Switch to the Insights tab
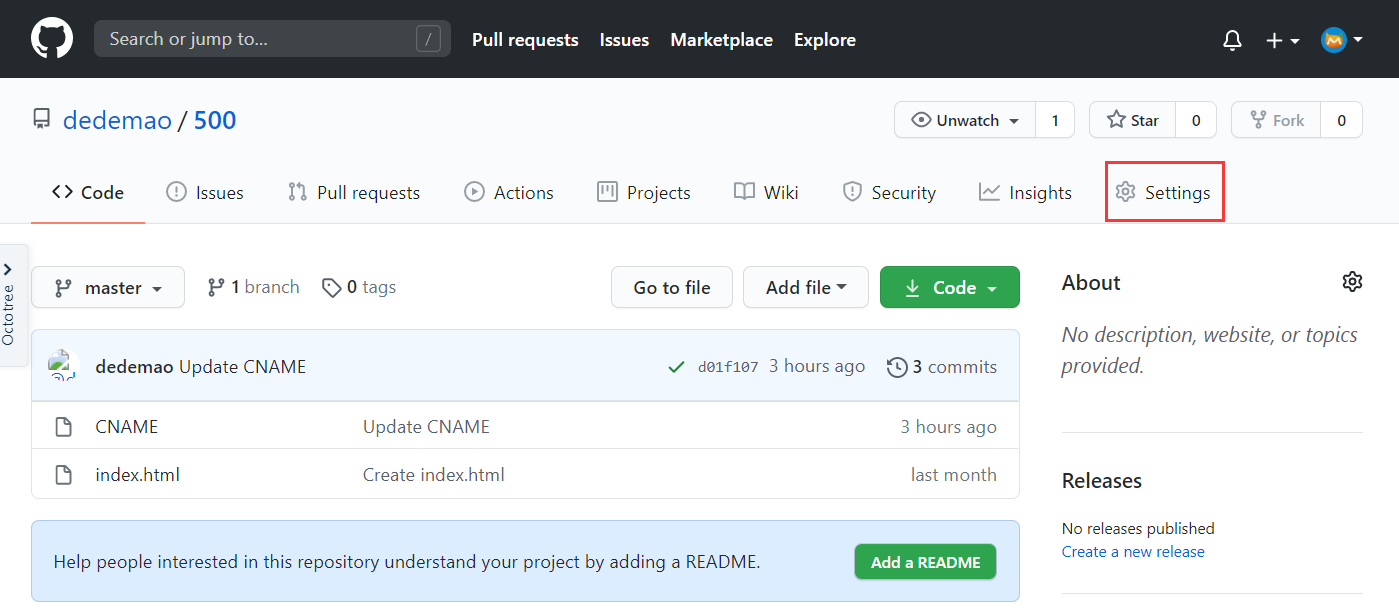The width and height of the screenshot is (1399, 613). [1026, 193]
